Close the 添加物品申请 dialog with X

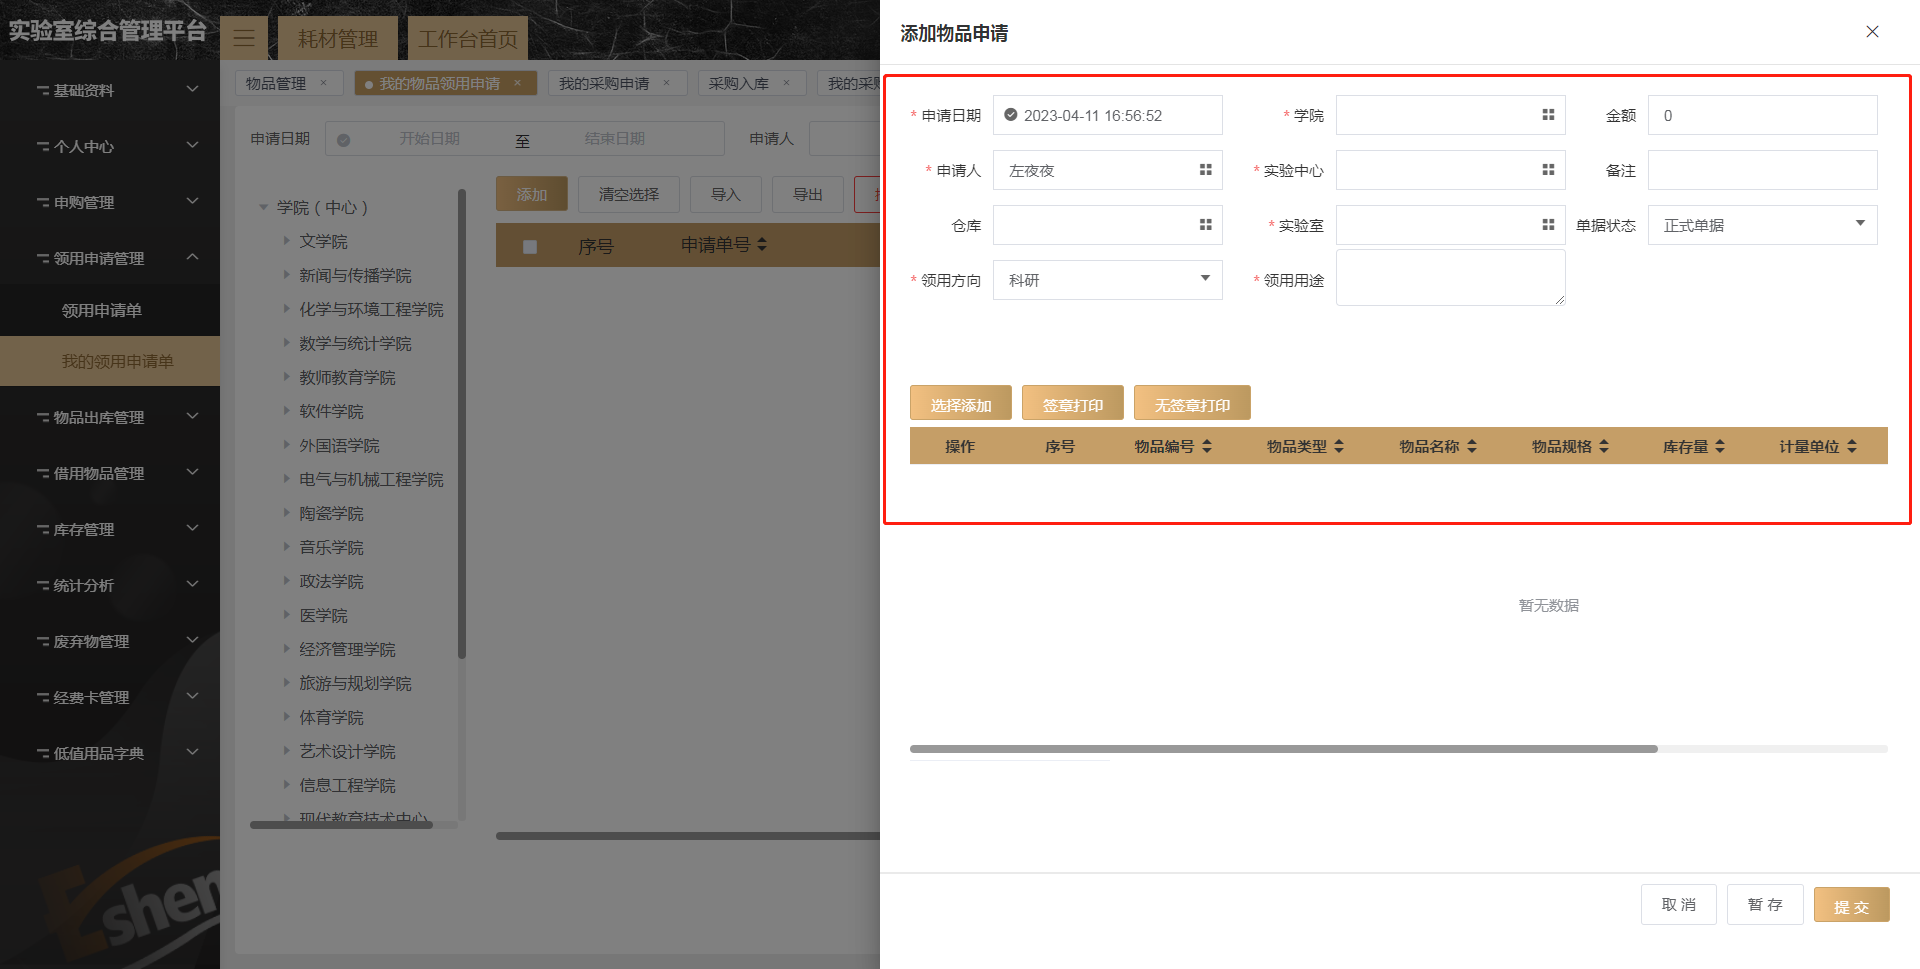click(x=1872, y=32)
